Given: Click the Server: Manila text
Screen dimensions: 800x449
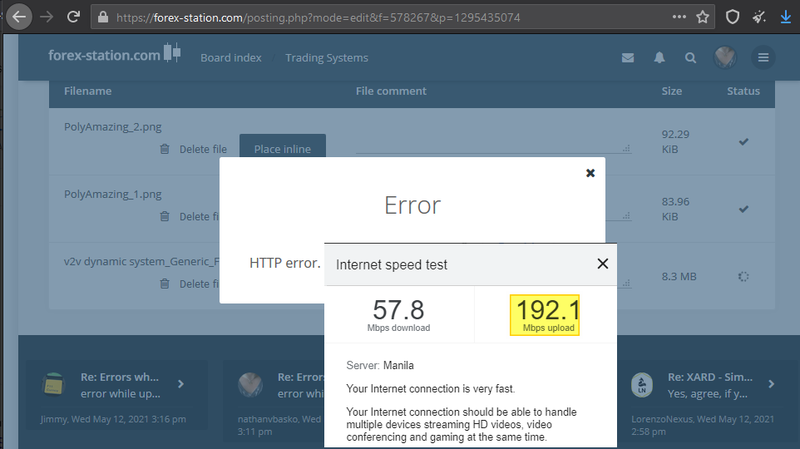Looking at the screenshot, I should point(380,365).
